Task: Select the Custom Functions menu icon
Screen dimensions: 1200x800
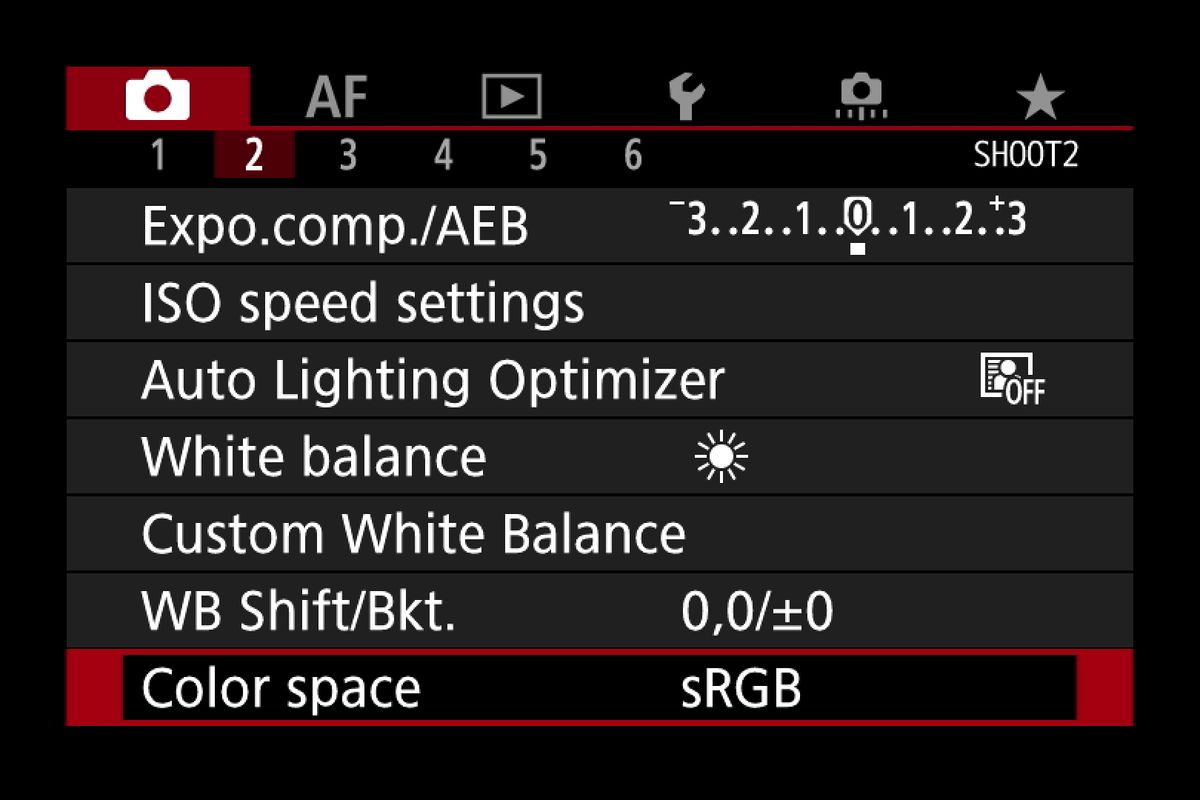Action: [860, 96]
